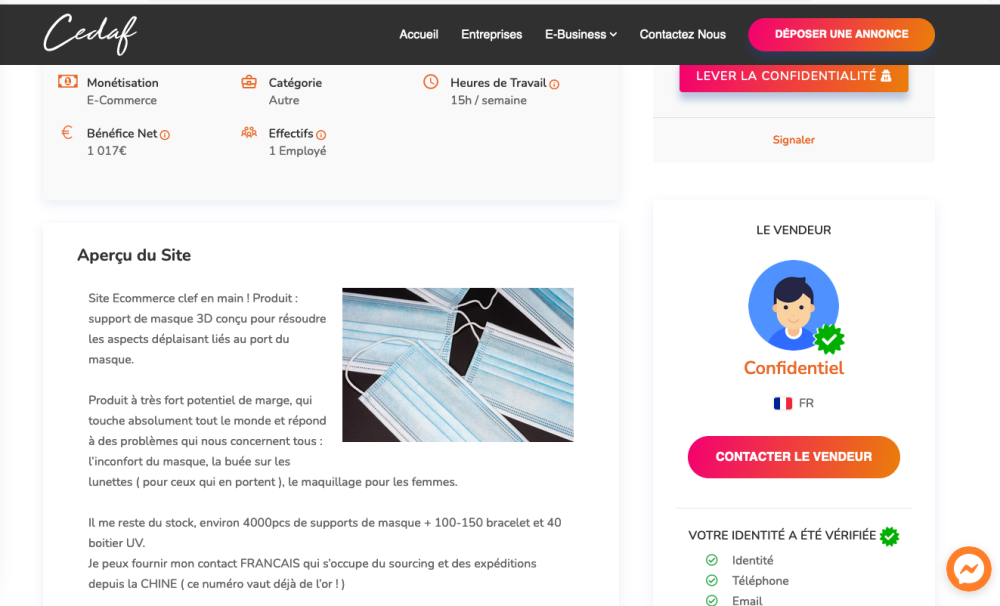This screenshot has width=1000, height=606.
Task: Open the Messenger chat bubble icon
Action: pyautogui.click(x=968, y=568)
